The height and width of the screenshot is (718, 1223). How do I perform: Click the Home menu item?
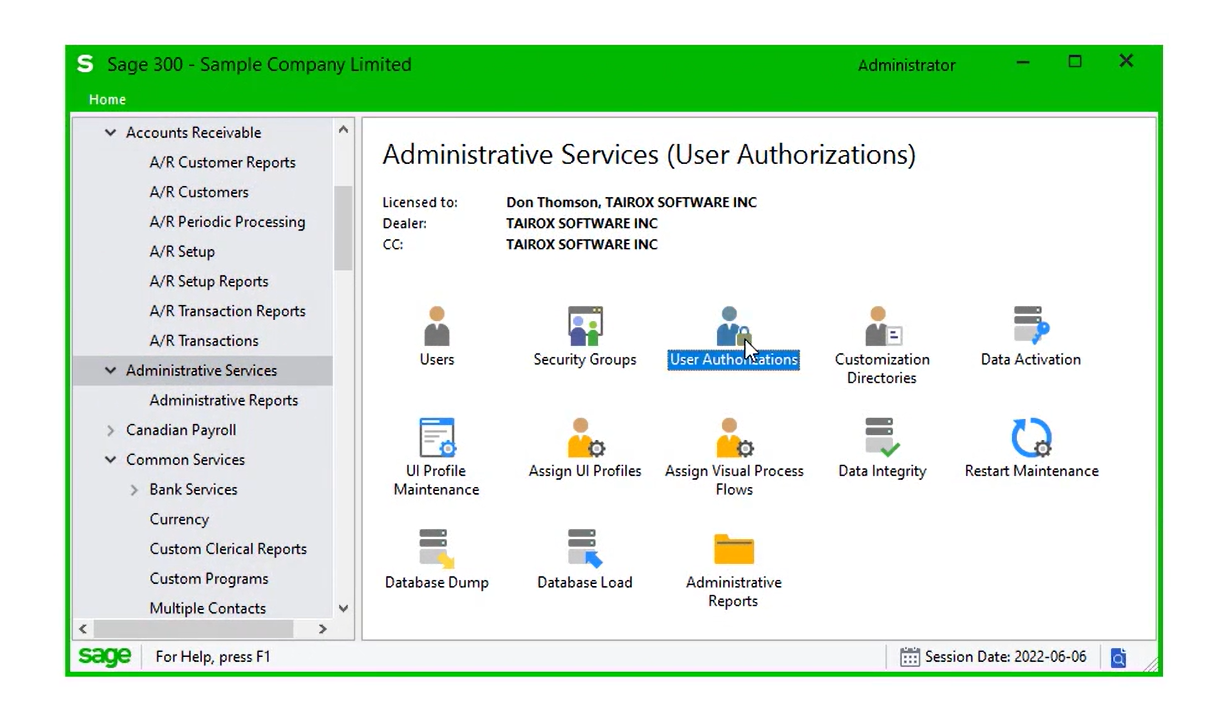(x=107, y=99)
